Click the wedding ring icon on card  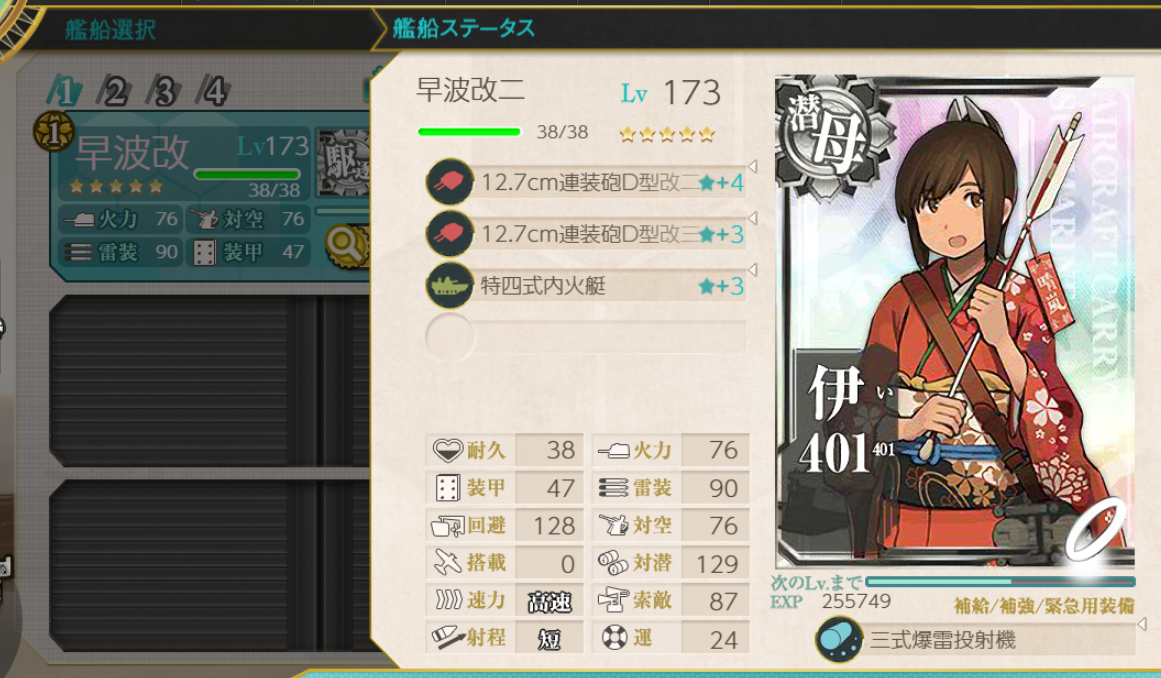pyautogui.click(x=1096, y=528)
